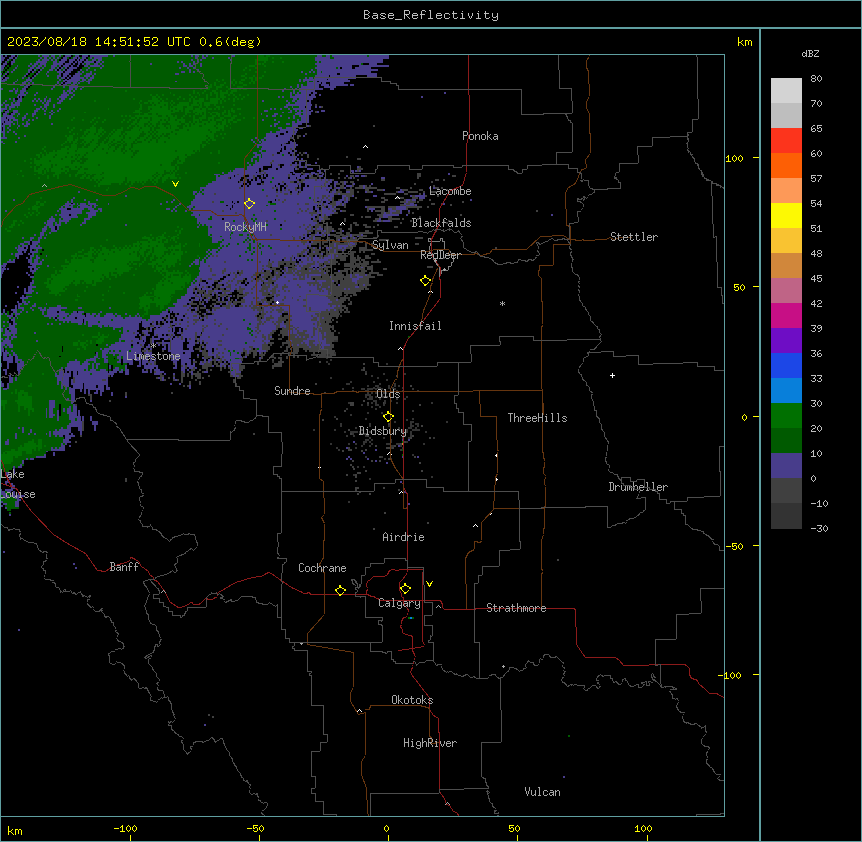Image resolution: width=862 pixels, height=842 pixels.
Task: Click the RedDeer city label
Action: tap(440, 255)
